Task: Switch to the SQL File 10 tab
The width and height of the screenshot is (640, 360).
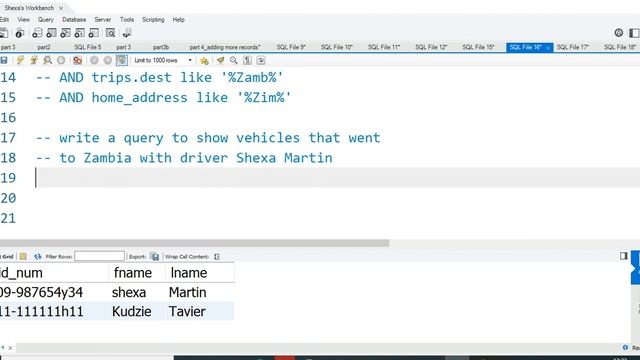Action: (336, 47)
